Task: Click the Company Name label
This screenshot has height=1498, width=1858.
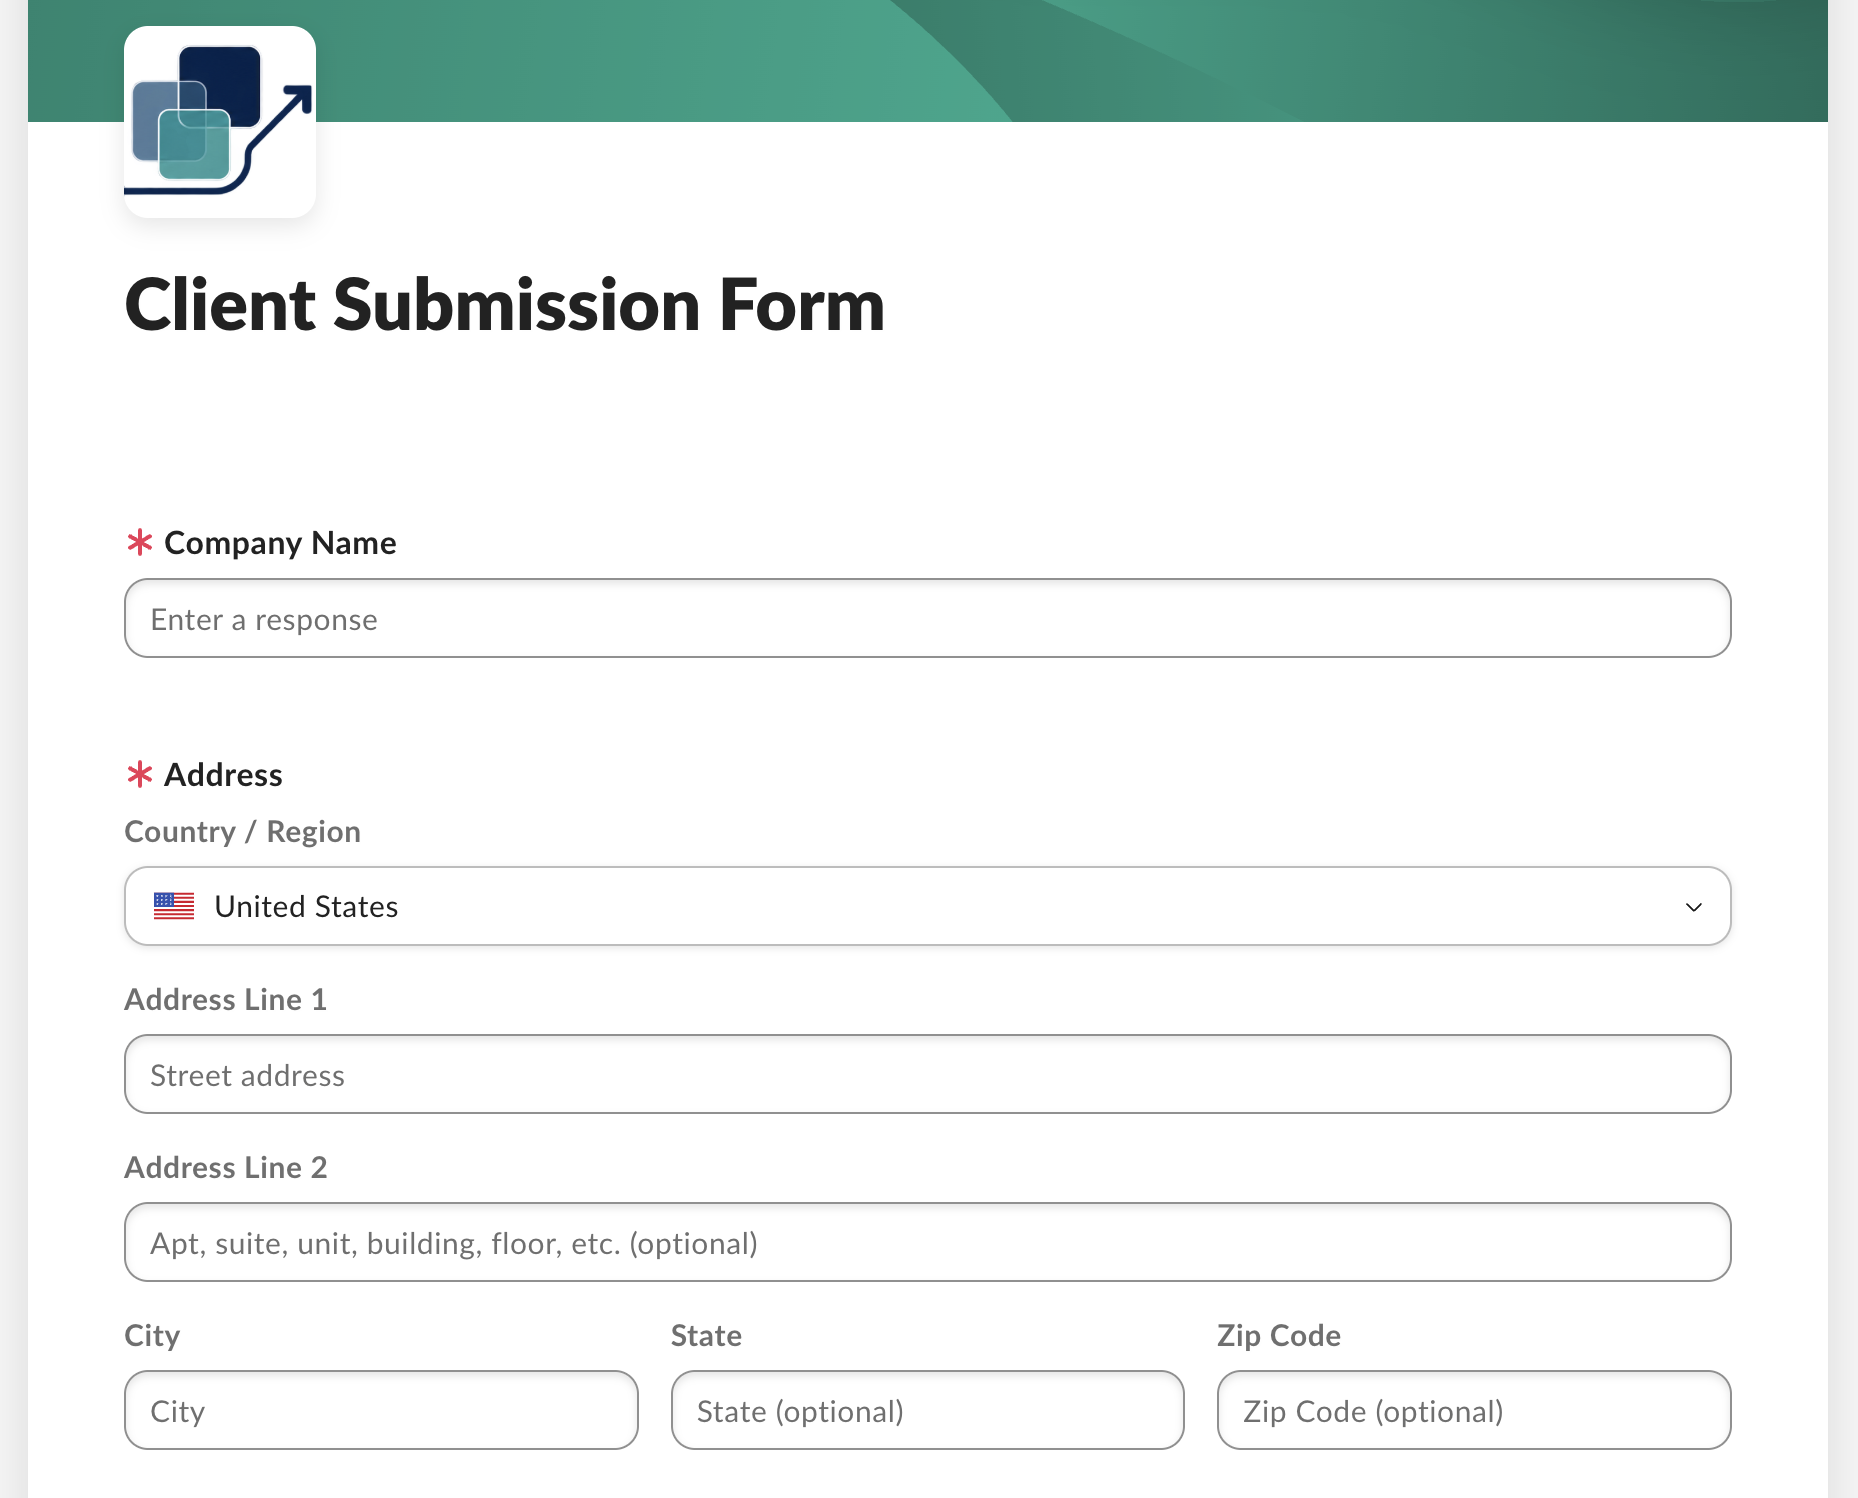Action: point(280,543)
